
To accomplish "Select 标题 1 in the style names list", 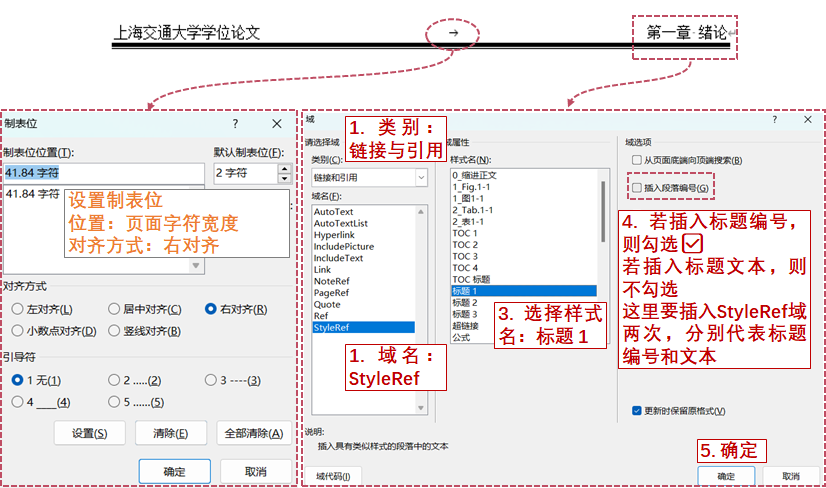I will click(468, 291).
